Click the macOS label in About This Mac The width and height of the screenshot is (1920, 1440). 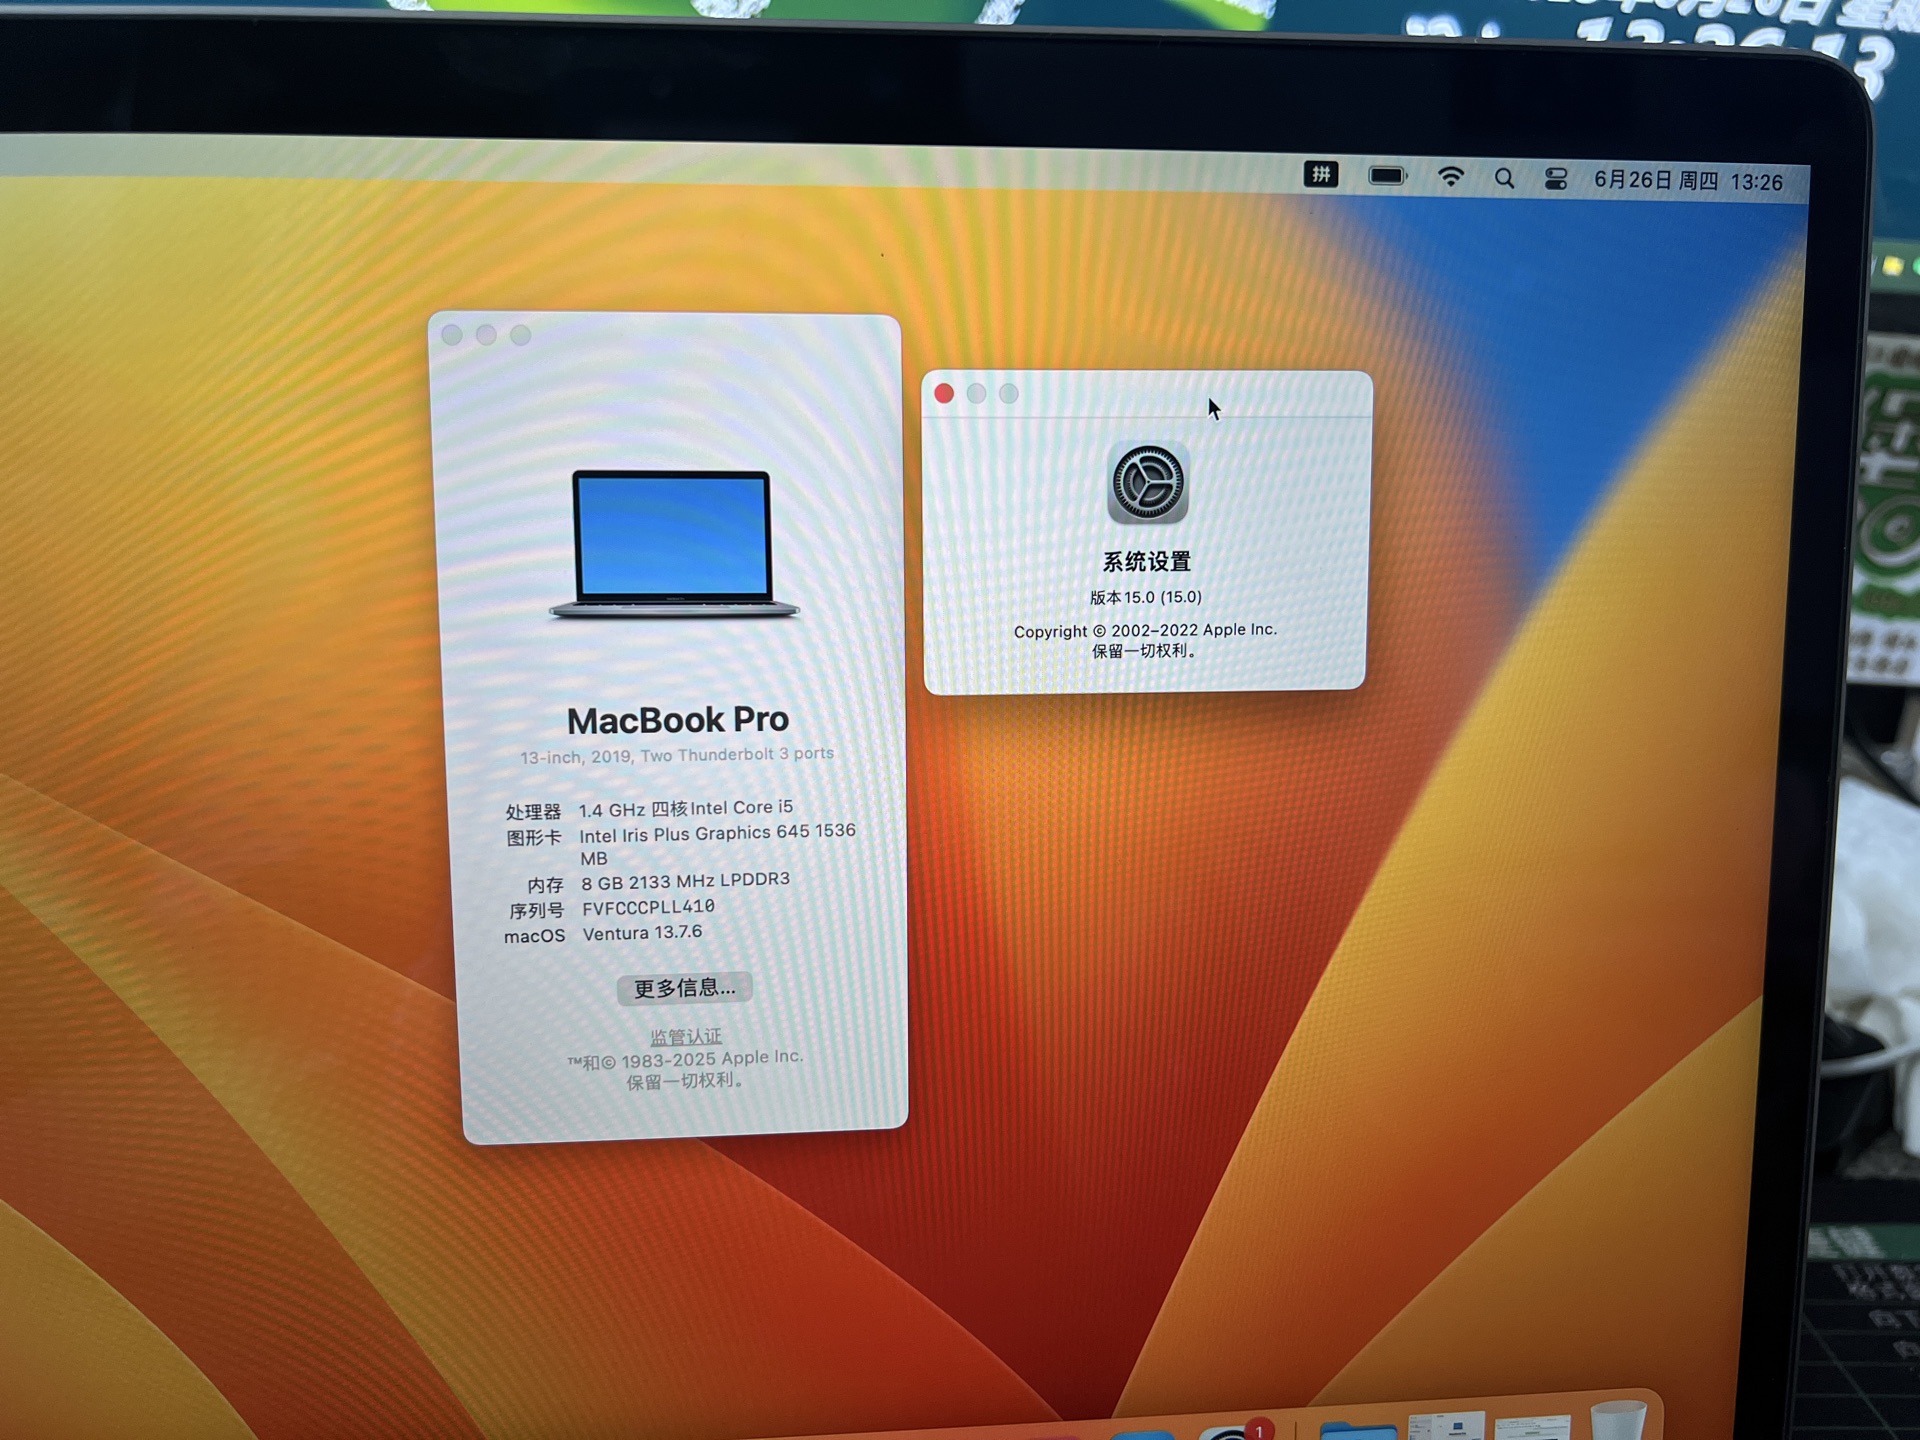coord(535,937)
